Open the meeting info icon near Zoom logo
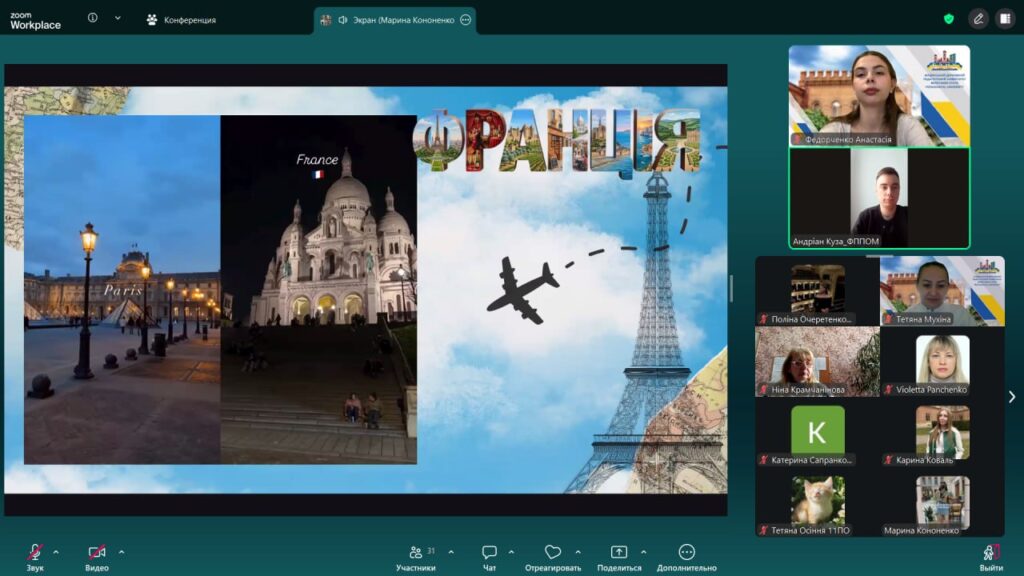This screenshot has width=1024, height=576. click(92, 18)
